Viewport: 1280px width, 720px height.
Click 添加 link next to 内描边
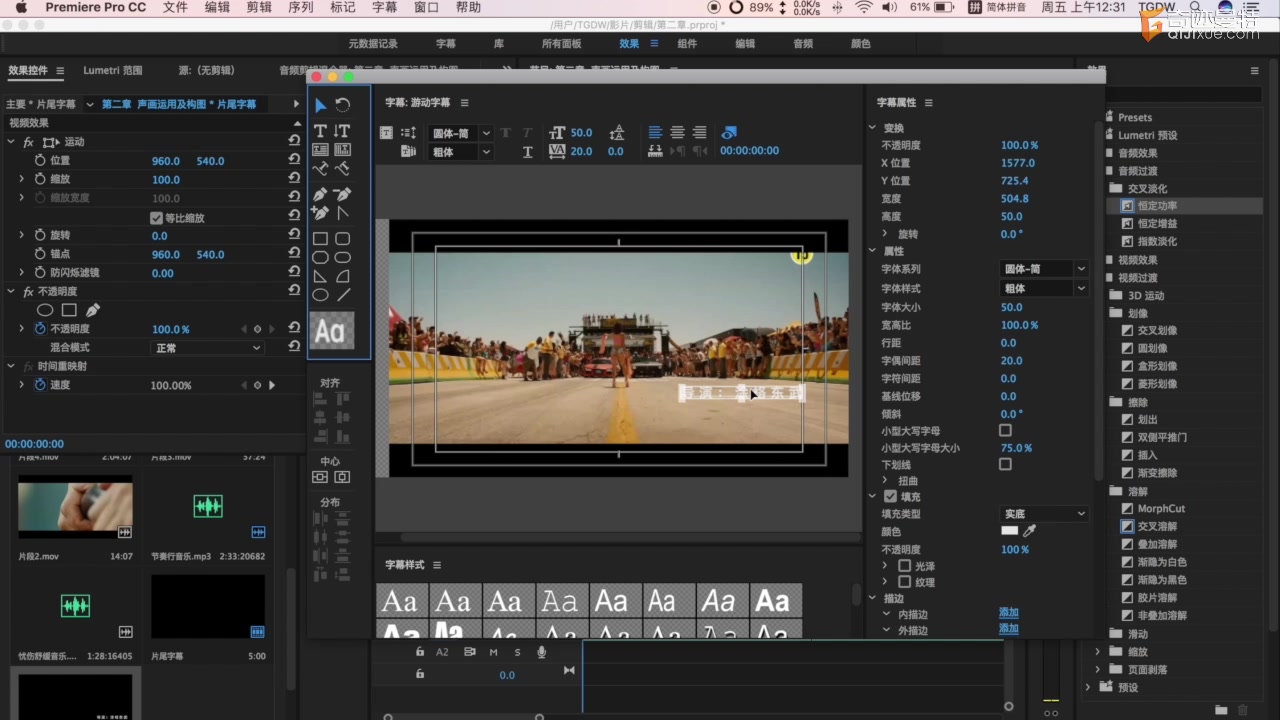1008,612
